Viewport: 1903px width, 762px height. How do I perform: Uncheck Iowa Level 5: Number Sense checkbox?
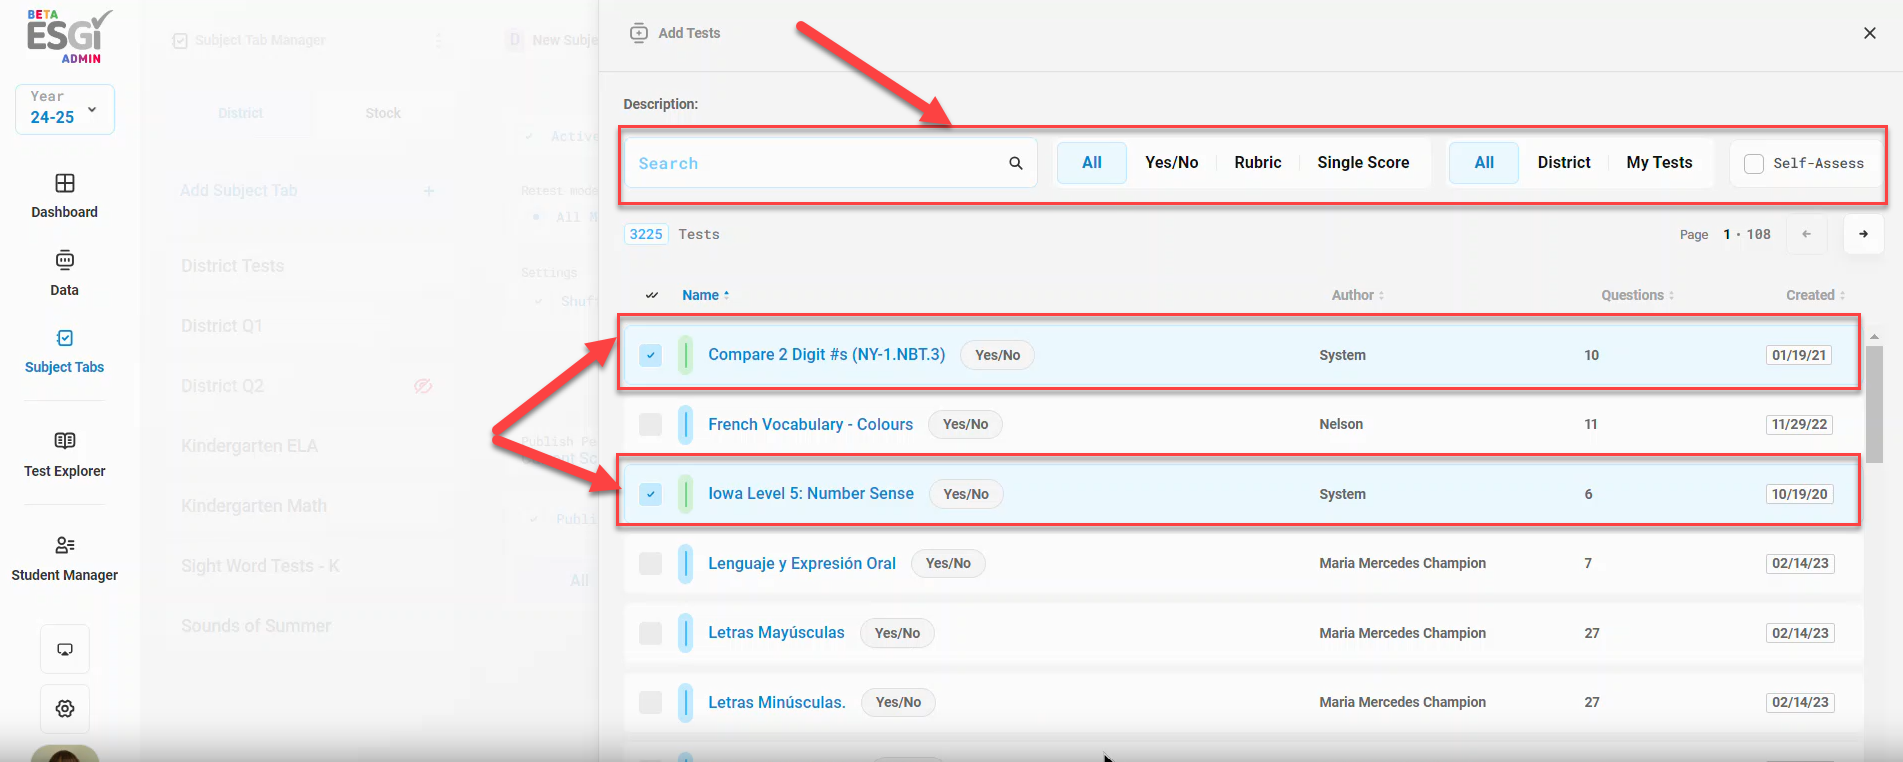pyautogui.click(x=650, y=494)
